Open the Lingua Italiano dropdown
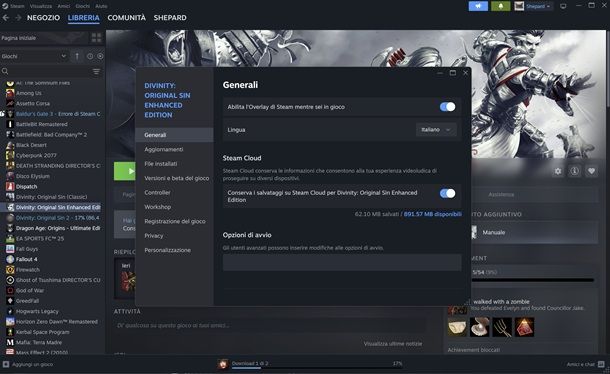Image resolution: width=610 pixels, height=374 pixels. 436,130
